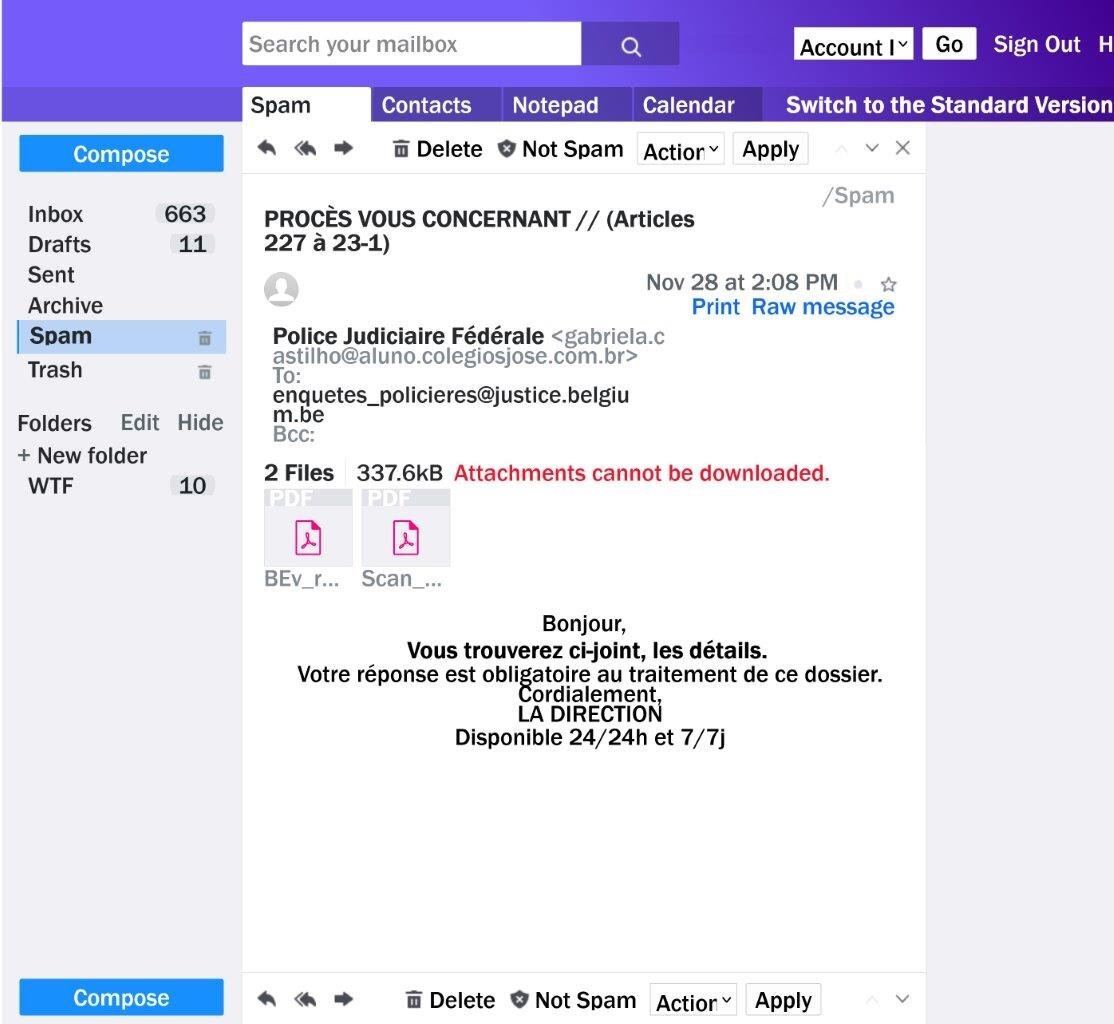The image size is (1114, 1024).
Task: Expand the bottom Action dropdown
Action: (693, 1001)
